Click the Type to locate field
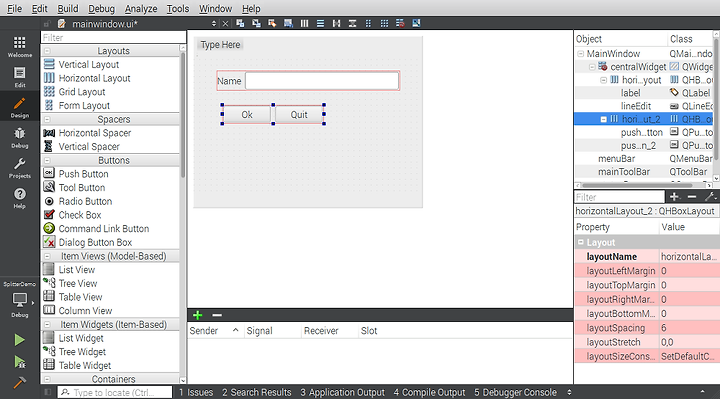 pyautogui.click(x=115, y=393)
